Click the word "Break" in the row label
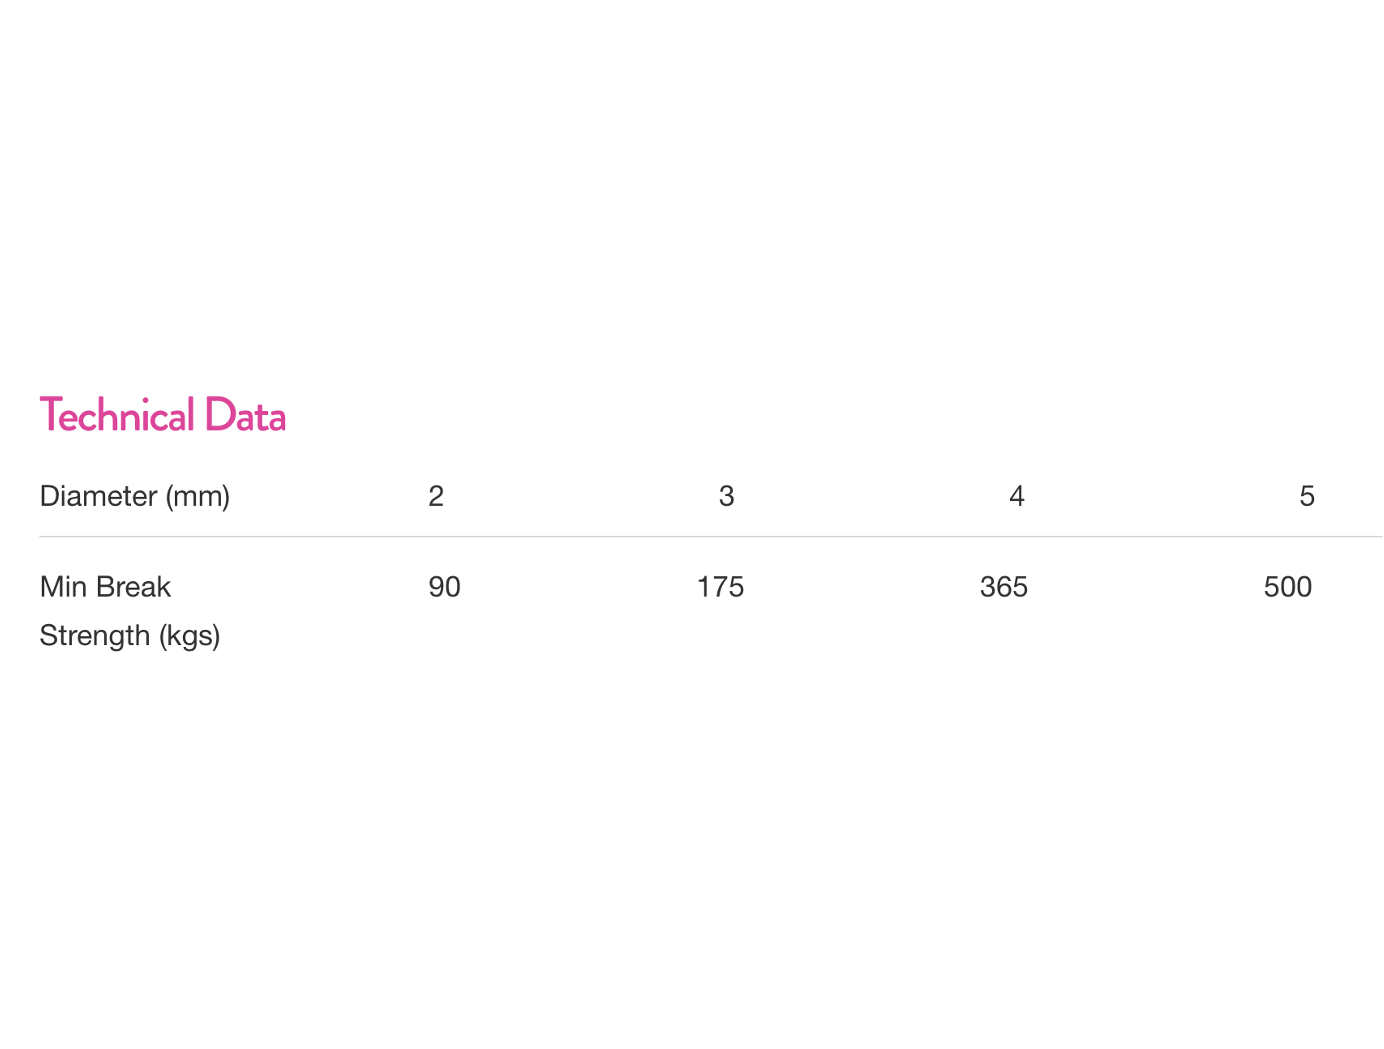This screenshot has width=1384, height=1049. click(x=133, y=587)
